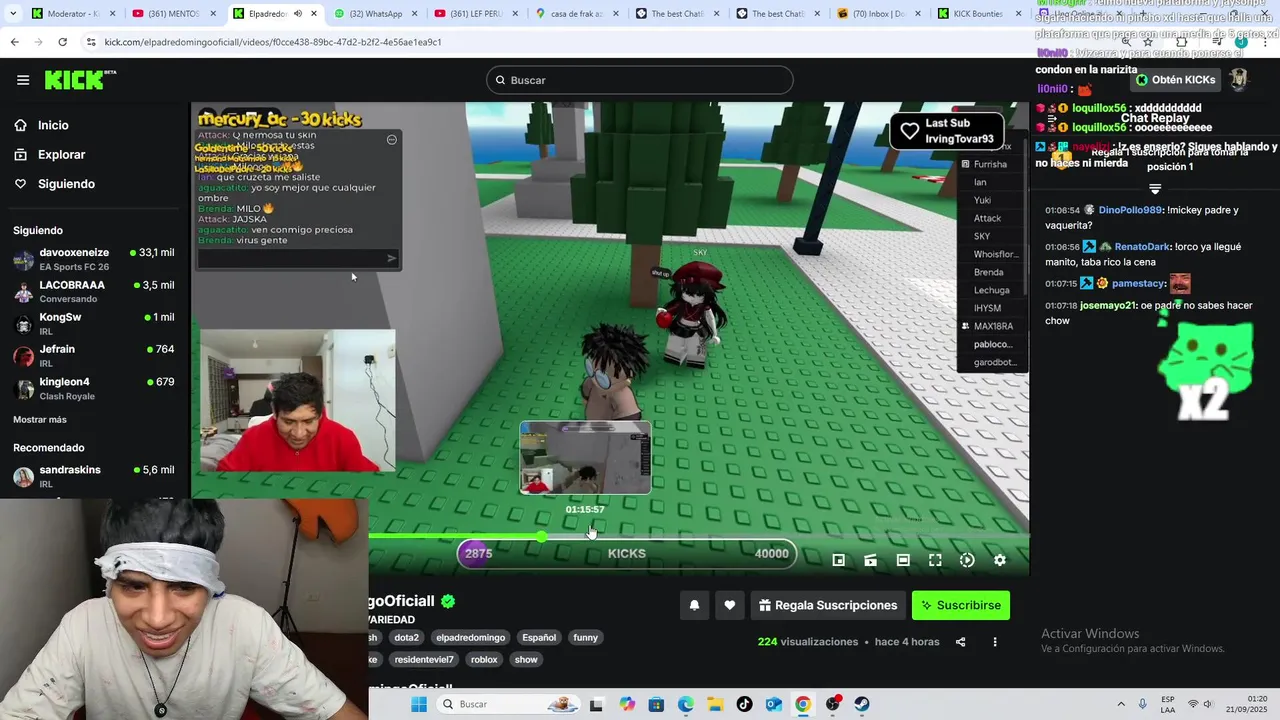1280x720 pixels.
Task: Click Obtén KICKs button
Action: point(1176,80)
